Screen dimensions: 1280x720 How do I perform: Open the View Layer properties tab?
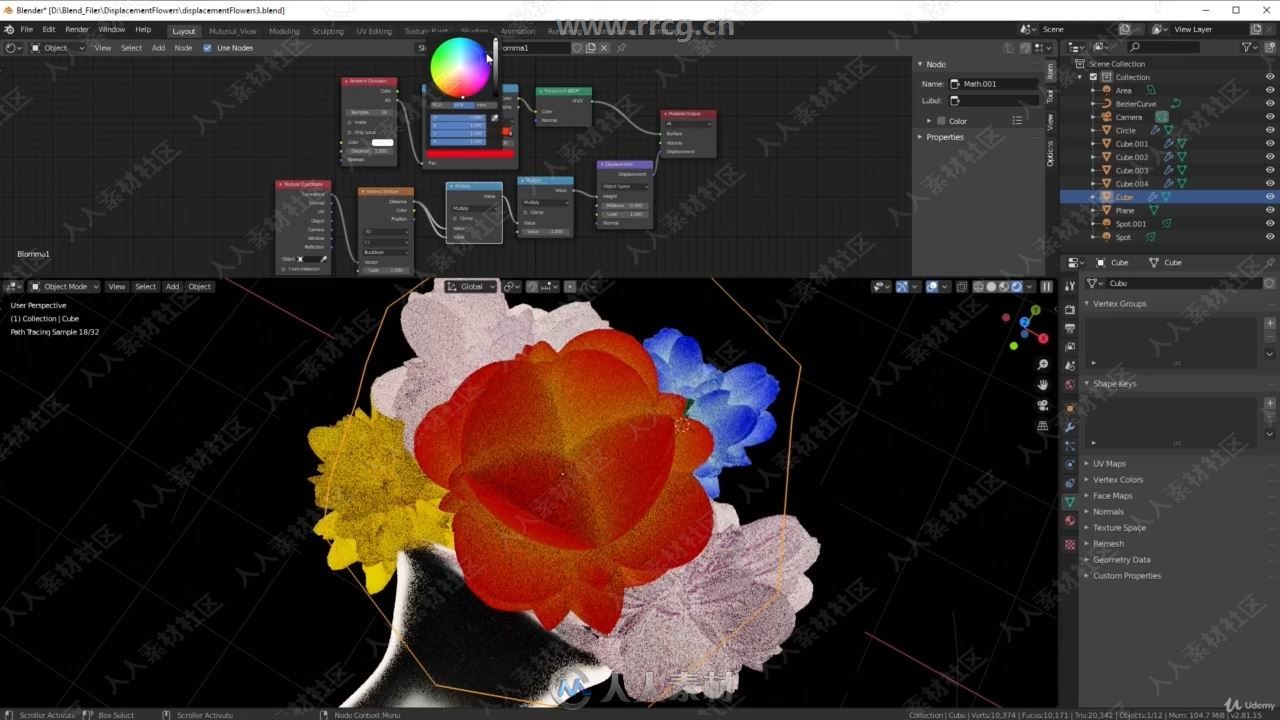[x=1070, y=347]
